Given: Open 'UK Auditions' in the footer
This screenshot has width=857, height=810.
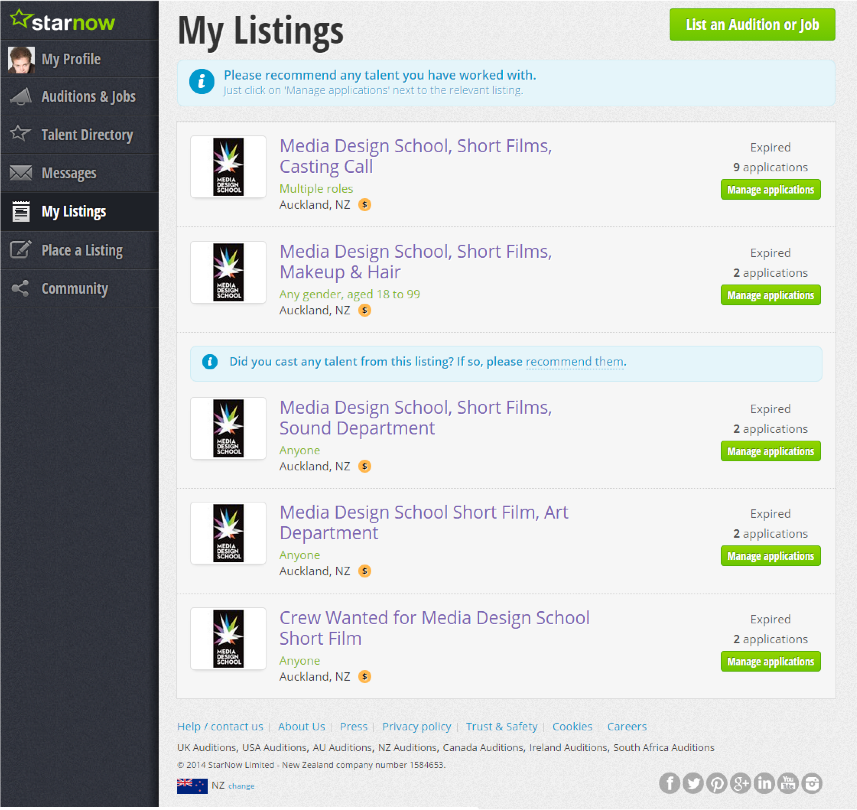Looking at the screenshot, I should point(207,747).
